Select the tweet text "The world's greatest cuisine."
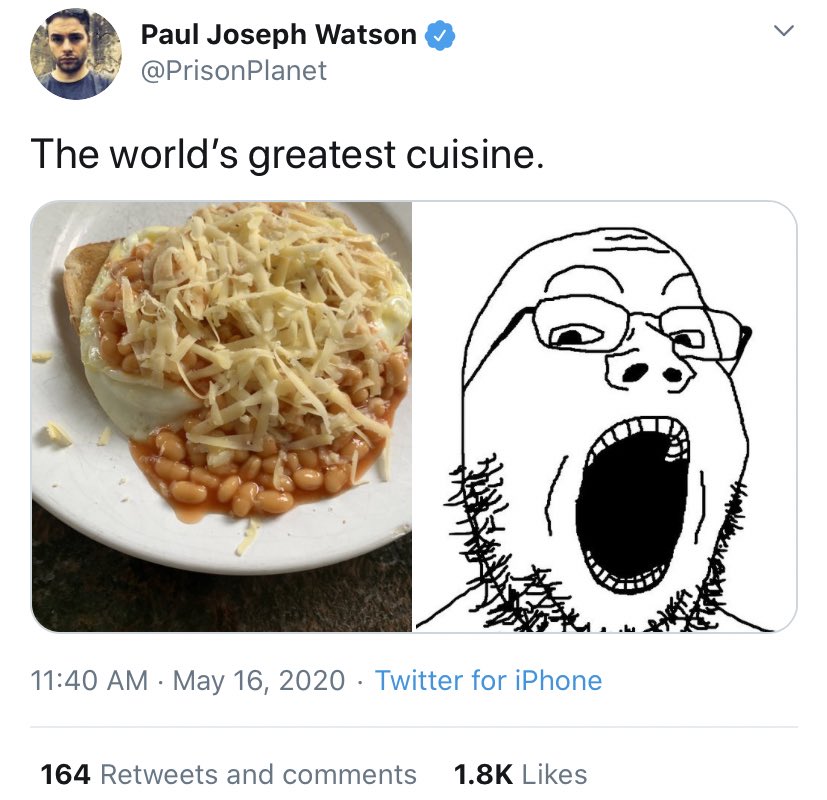Viewport: 827px width, 800px height. point(287,155)
